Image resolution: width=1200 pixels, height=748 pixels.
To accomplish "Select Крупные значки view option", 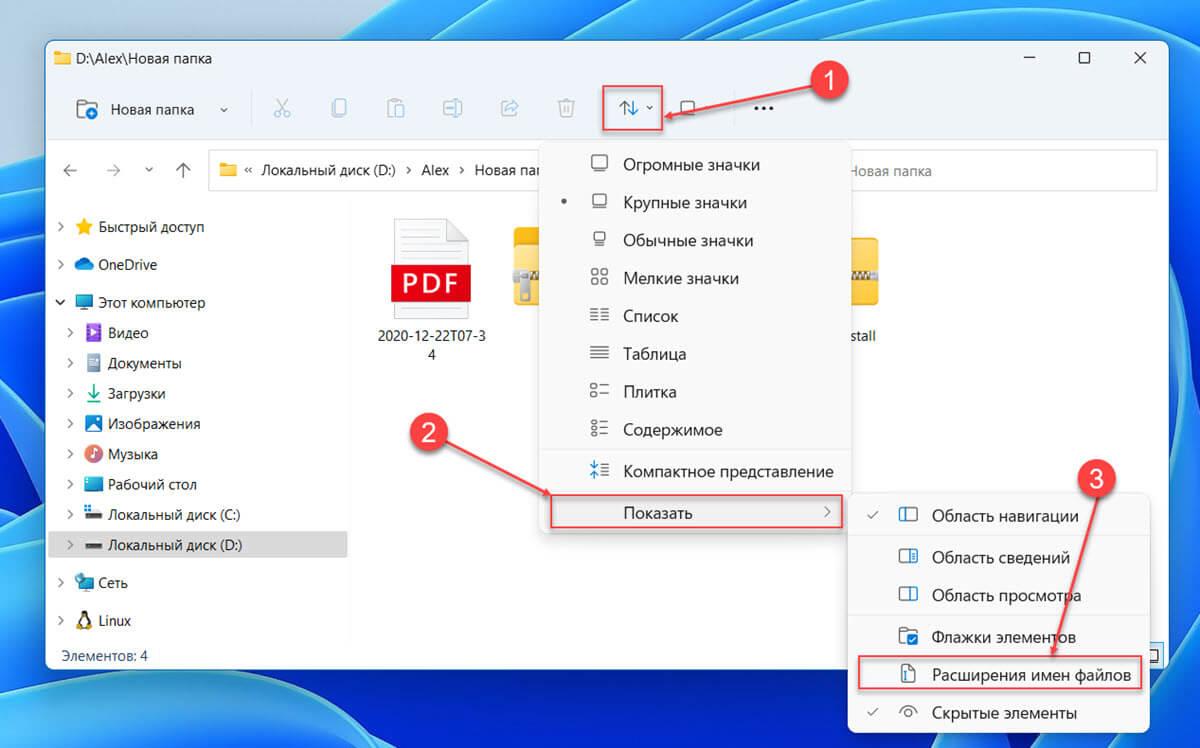I will pyautogui.click(x=695, y=202).
